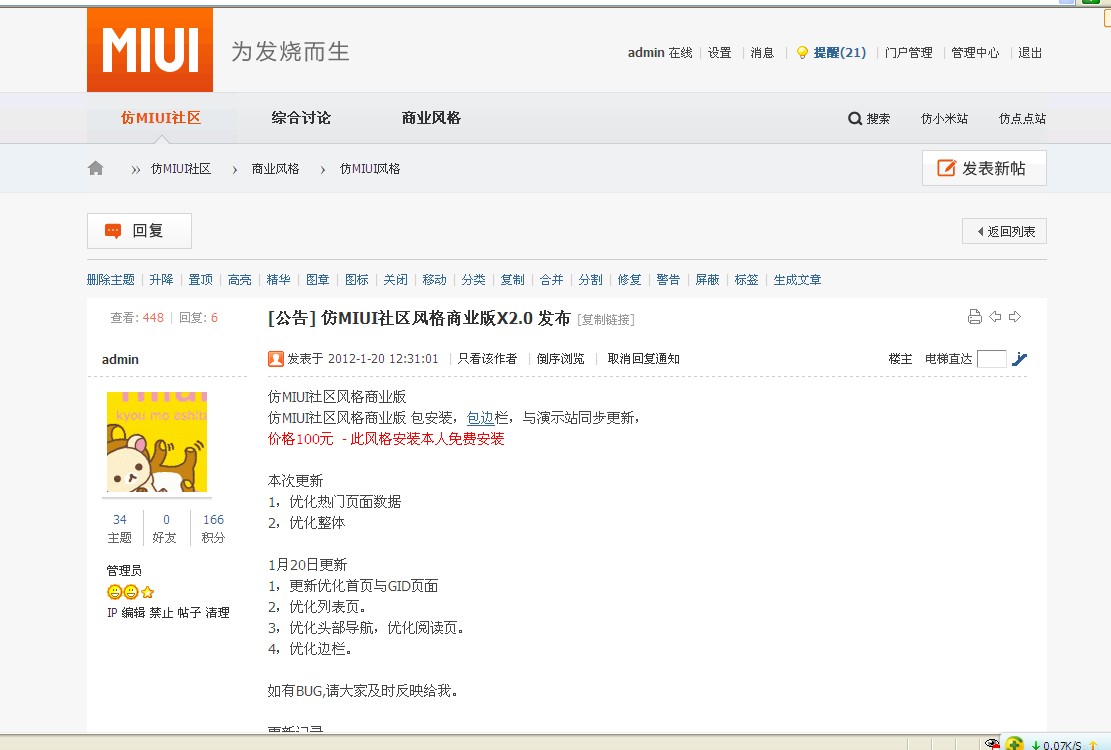Open 仿小米站 nav link
The height and width of the screenshot is (750, 1111).
point(944,119)
